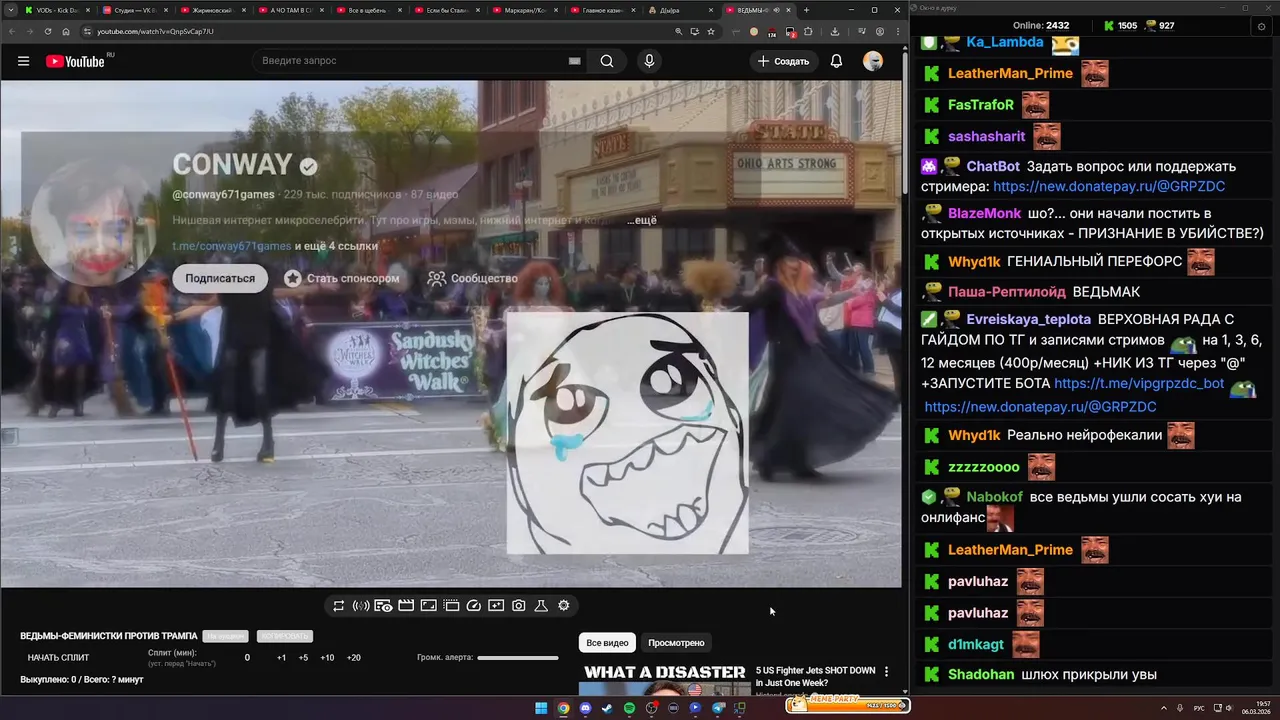Viewport: 1280px width, 720px height.
Task: Open Telegram from the taskbar
Action: [718, 708]
